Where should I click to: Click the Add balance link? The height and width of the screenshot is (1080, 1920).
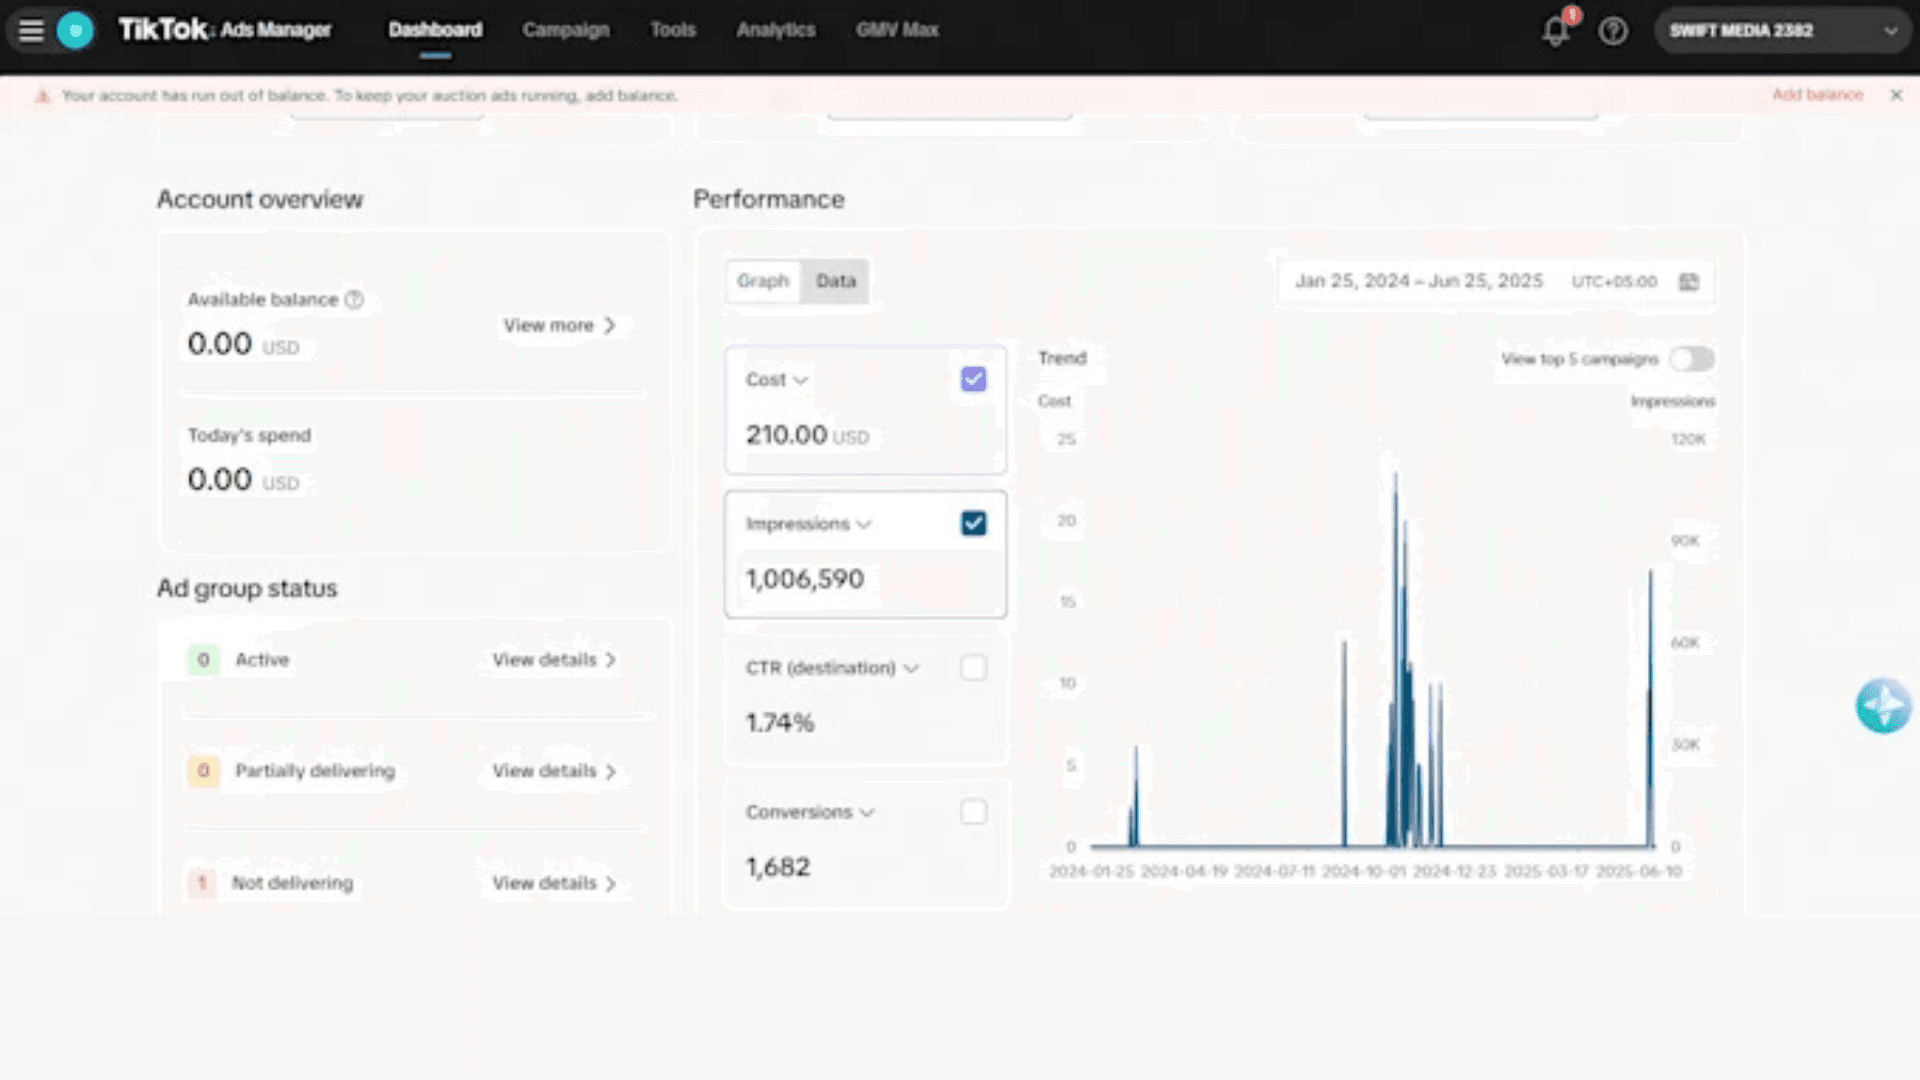pyautogui.click(x=1817, y=95)
